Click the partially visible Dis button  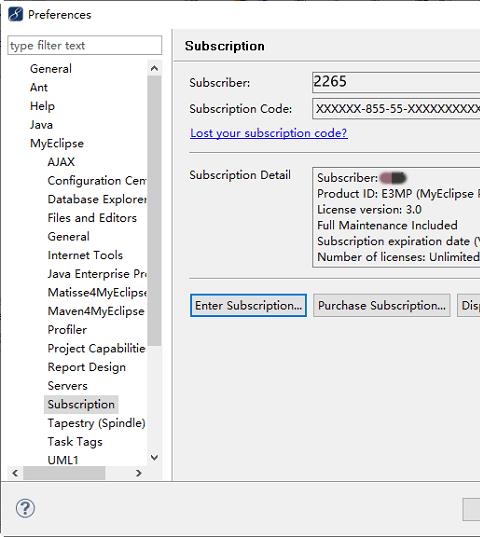[x=469, y=305]
